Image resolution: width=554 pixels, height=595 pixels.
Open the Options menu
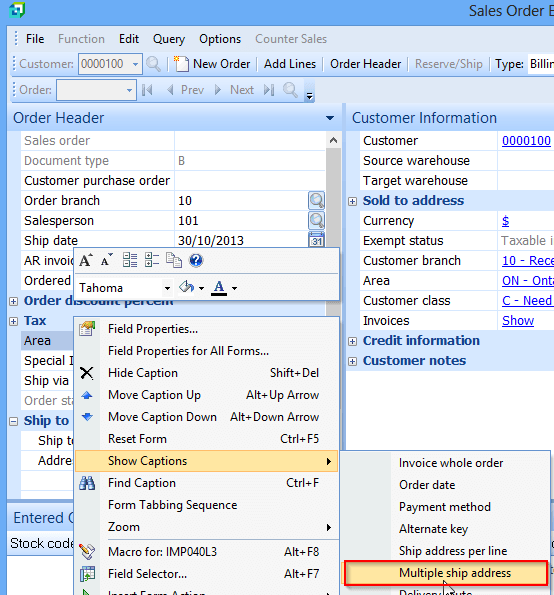220,39
